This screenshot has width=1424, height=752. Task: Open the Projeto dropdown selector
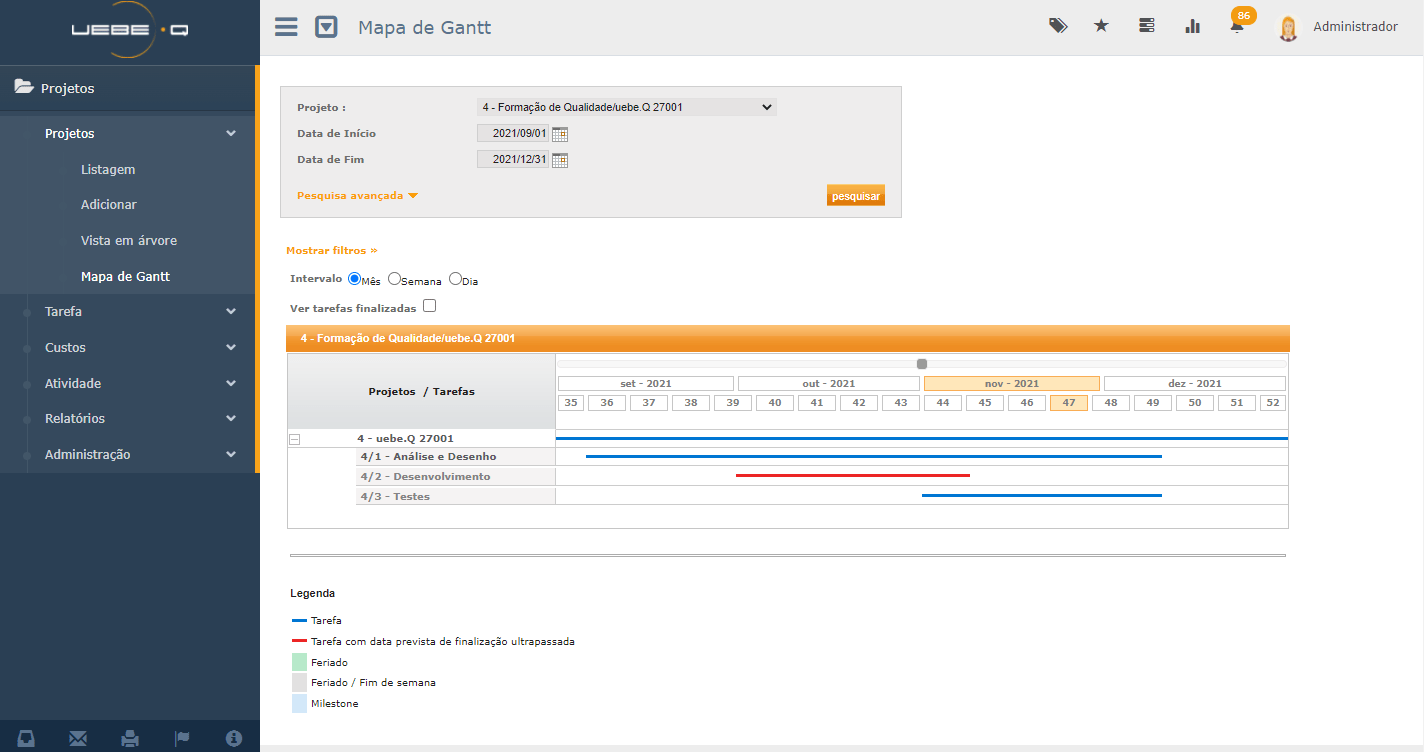point(626,107)
